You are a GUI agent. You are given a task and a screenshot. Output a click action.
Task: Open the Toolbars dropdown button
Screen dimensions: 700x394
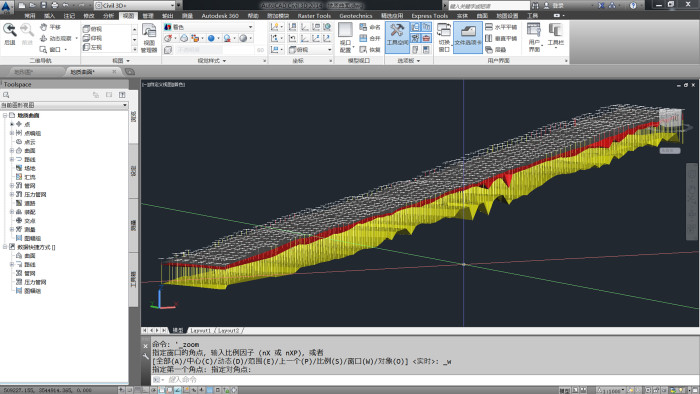pyautogui.click(x=556, y=37)
